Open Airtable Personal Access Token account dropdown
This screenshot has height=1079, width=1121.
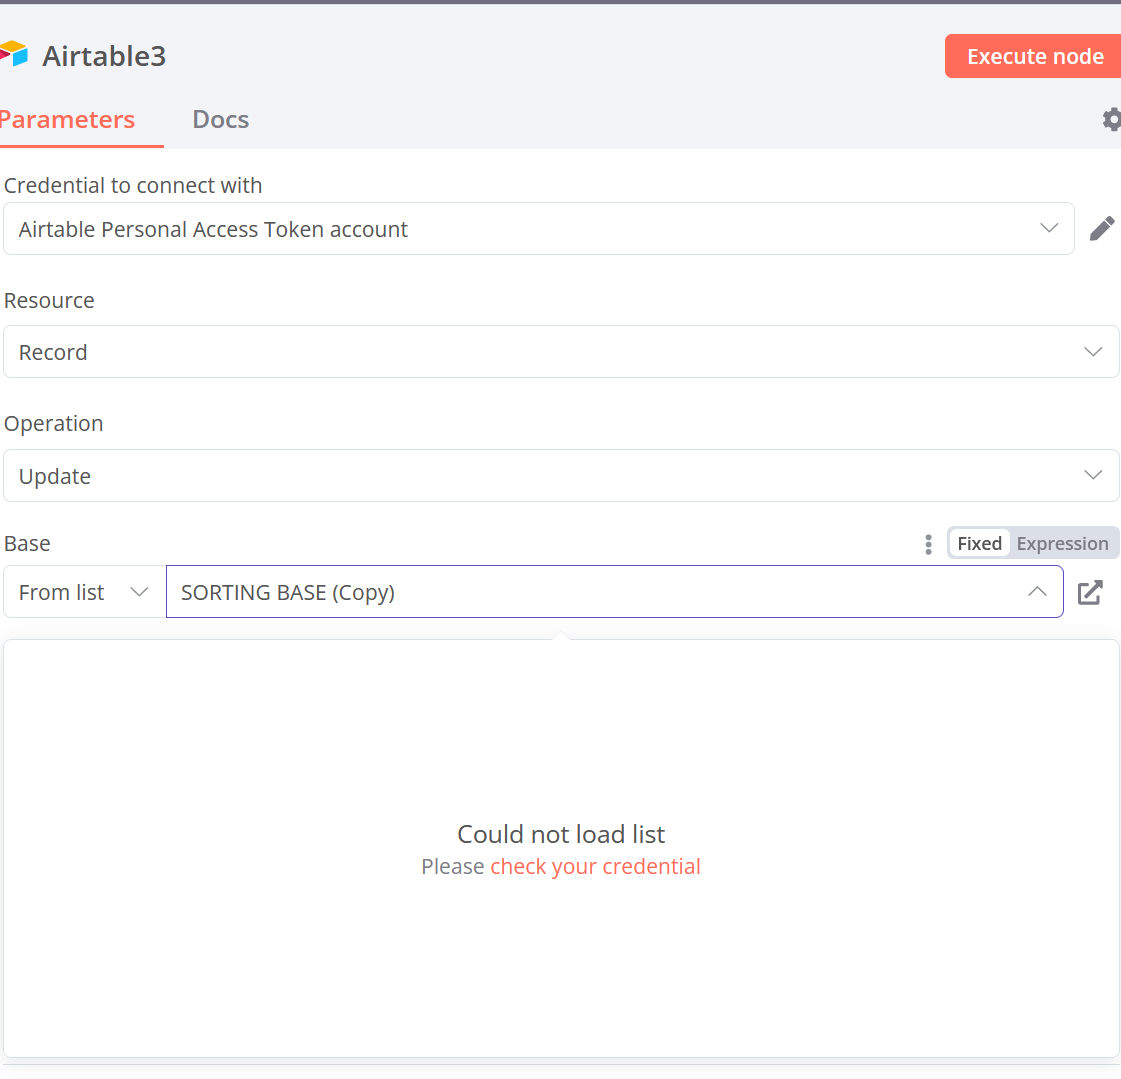pos(520,229)
